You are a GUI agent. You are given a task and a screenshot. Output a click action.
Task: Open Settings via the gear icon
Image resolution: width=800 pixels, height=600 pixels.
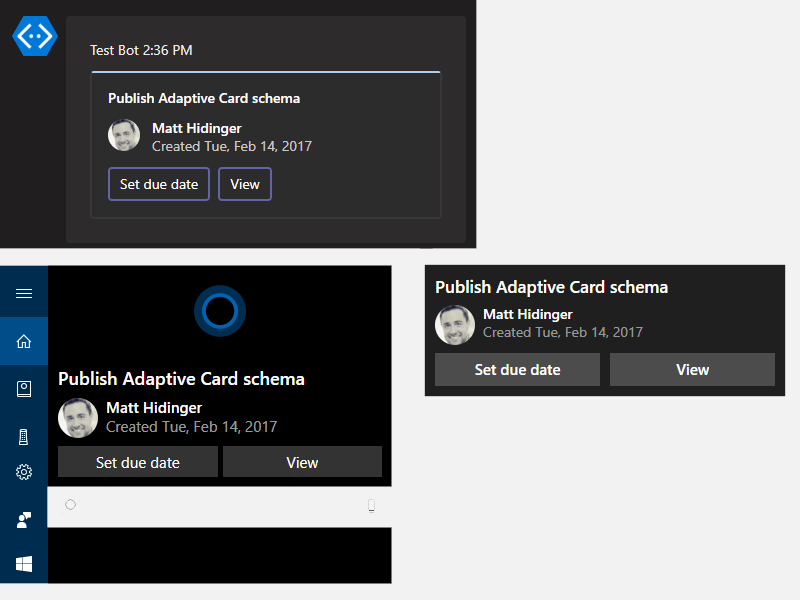pyautogui.click(x=23, y=472)
